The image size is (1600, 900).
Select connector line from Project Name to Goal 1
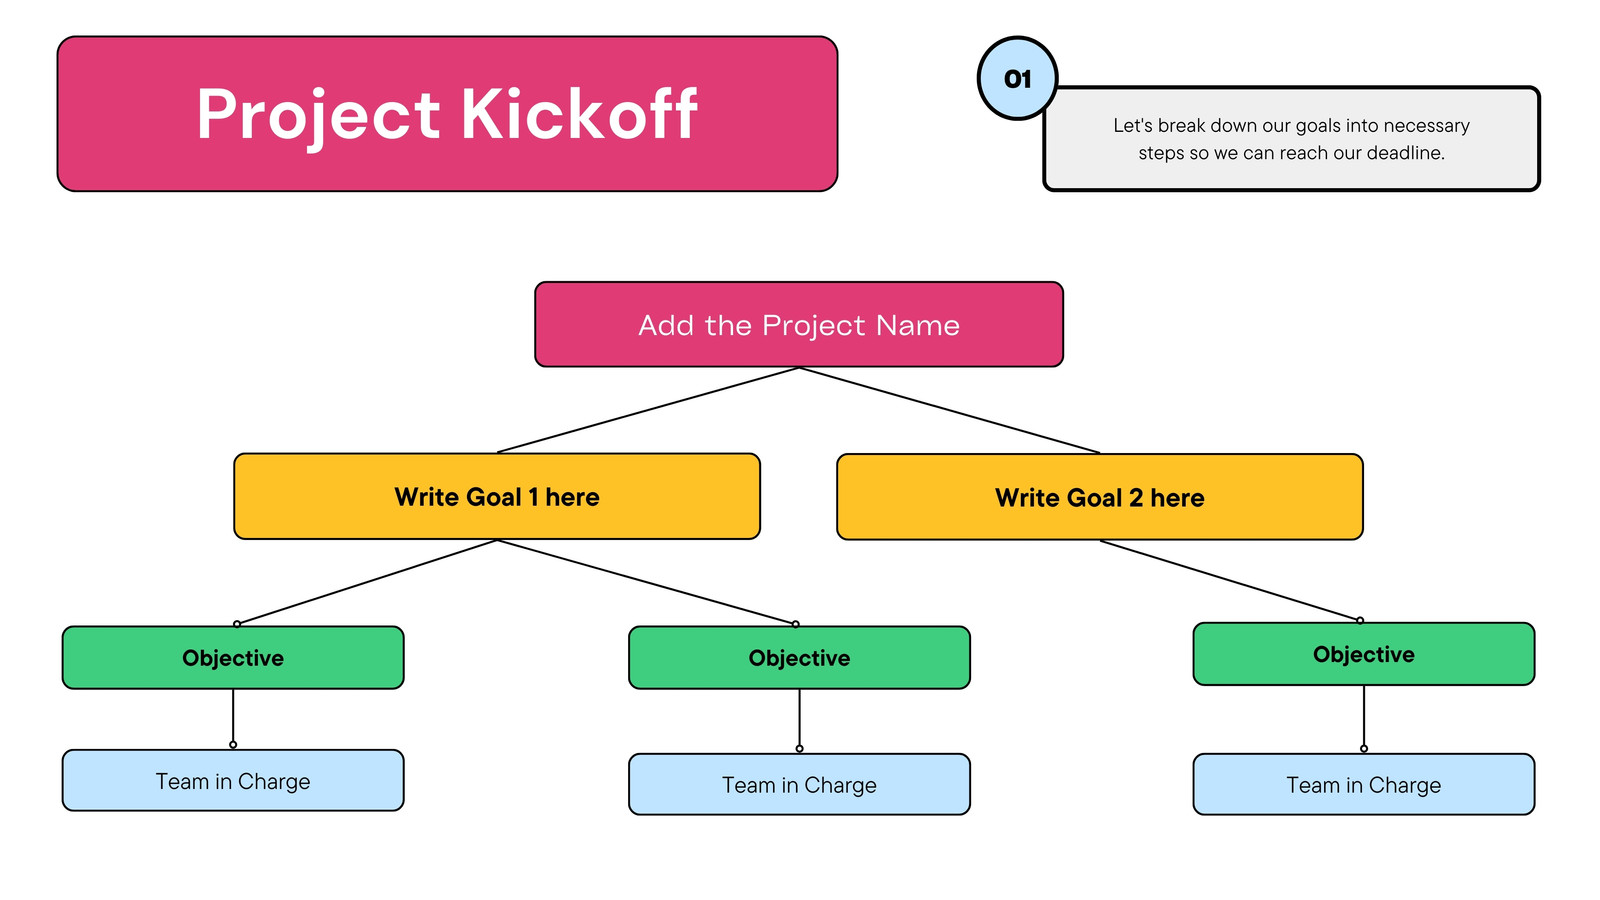648,410
